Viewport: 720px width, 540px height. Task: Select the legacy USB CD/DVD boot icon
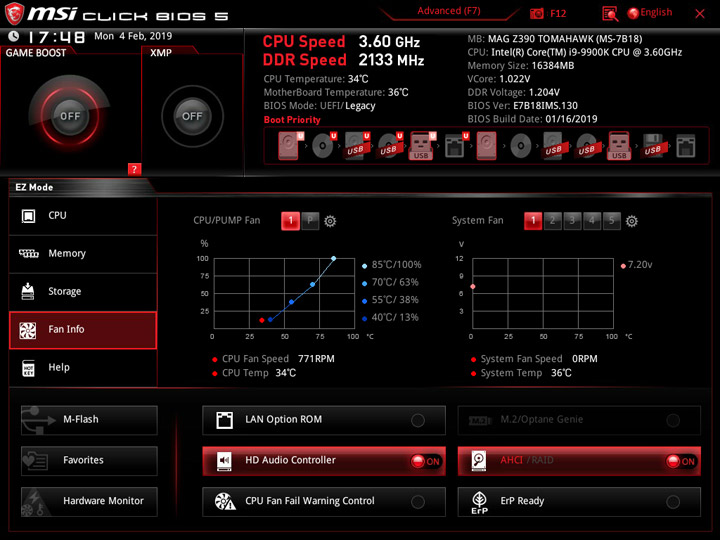tap(587, 146)
